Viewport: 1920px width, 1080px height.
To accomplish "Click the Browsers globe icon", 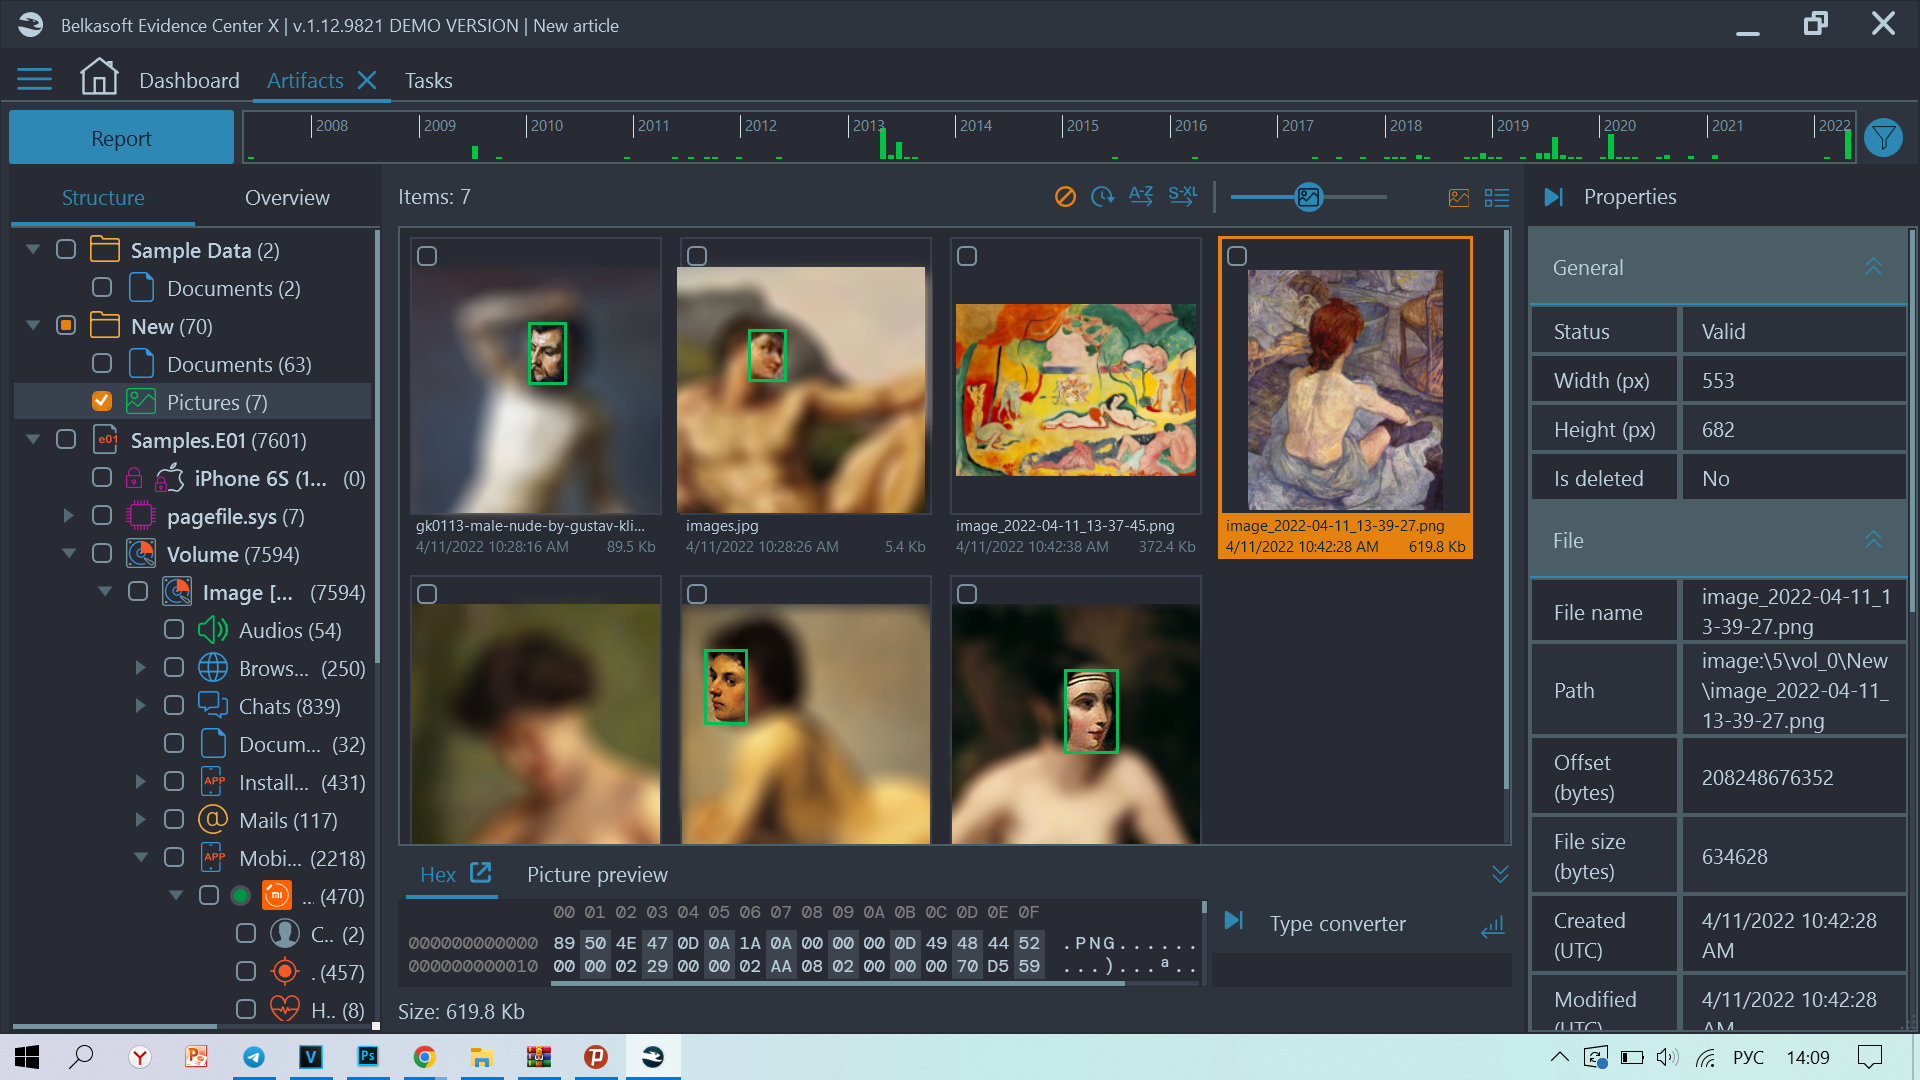I will (213, 668).
